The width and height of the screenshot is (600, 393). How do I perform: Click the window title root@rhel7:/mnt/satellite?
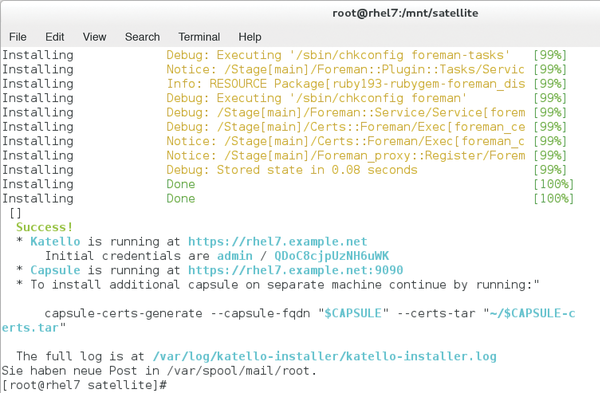[405, 13]
